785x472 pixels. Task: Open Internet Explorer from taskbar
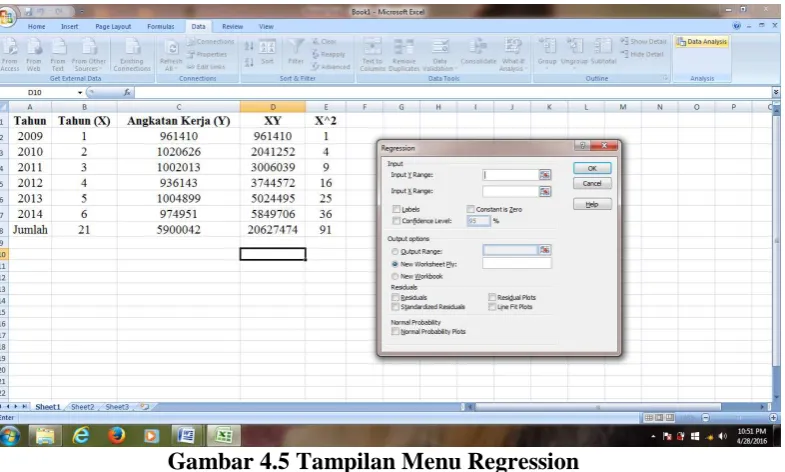81,435
